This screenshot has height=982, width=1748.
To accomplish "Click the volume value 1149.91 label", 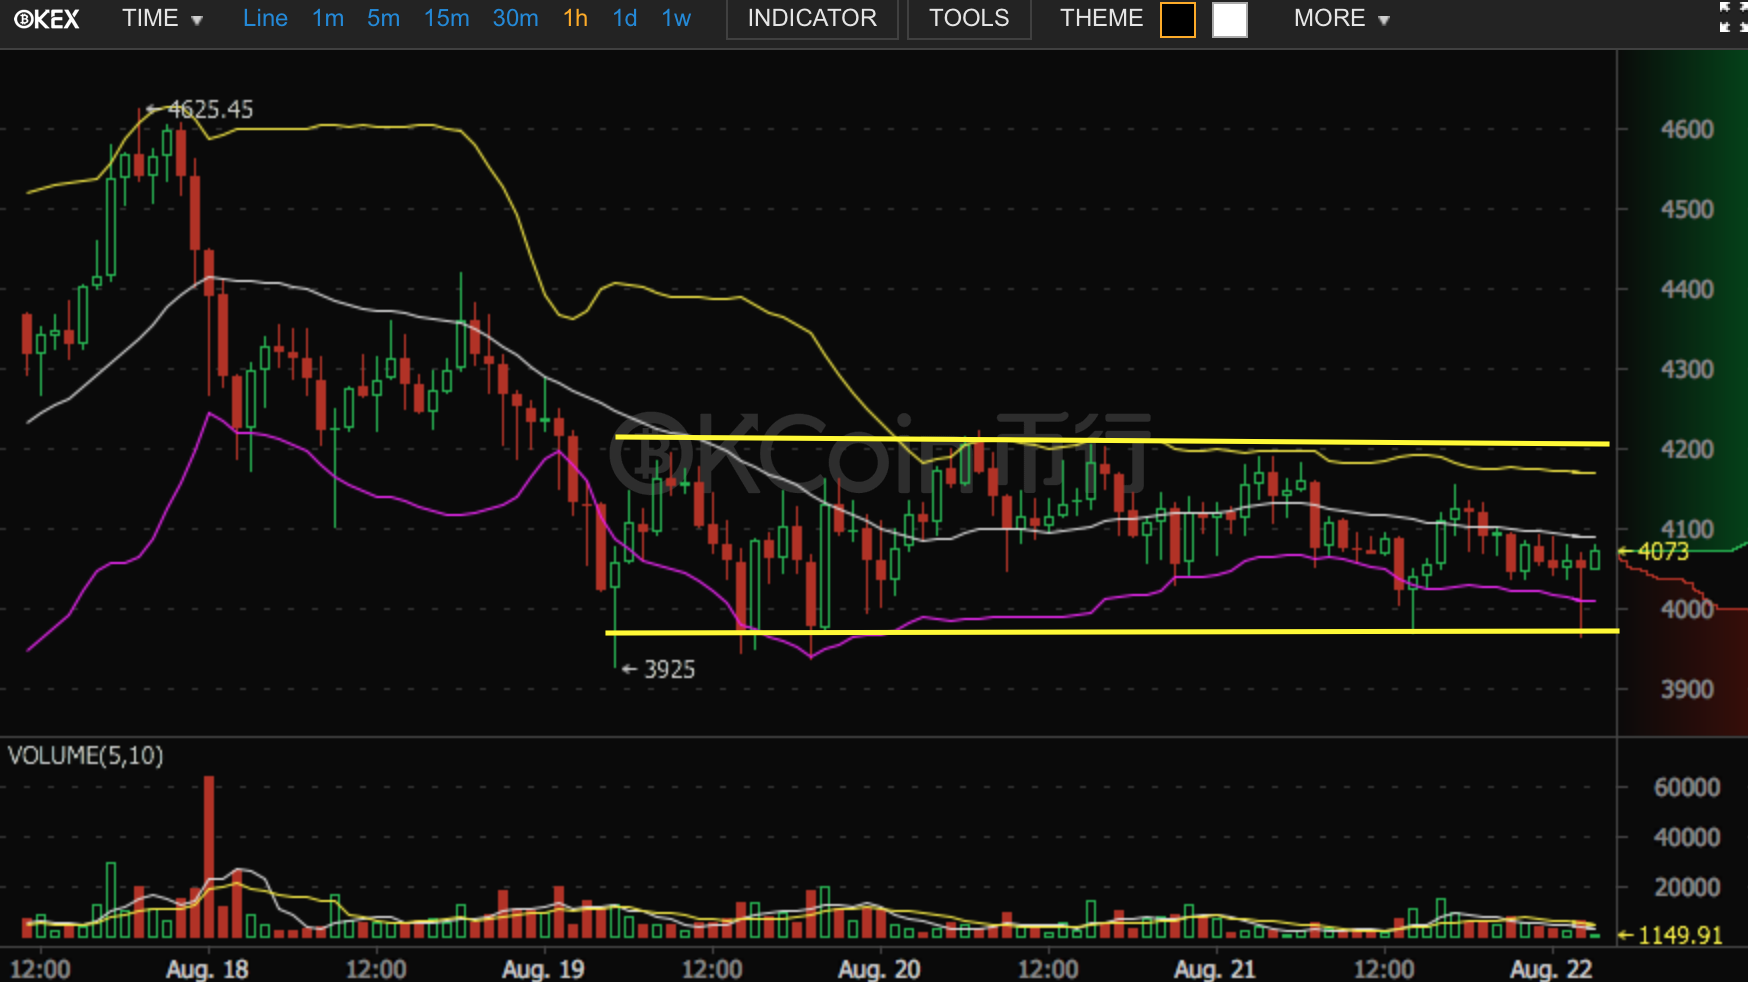I will tap(1680, 935).
